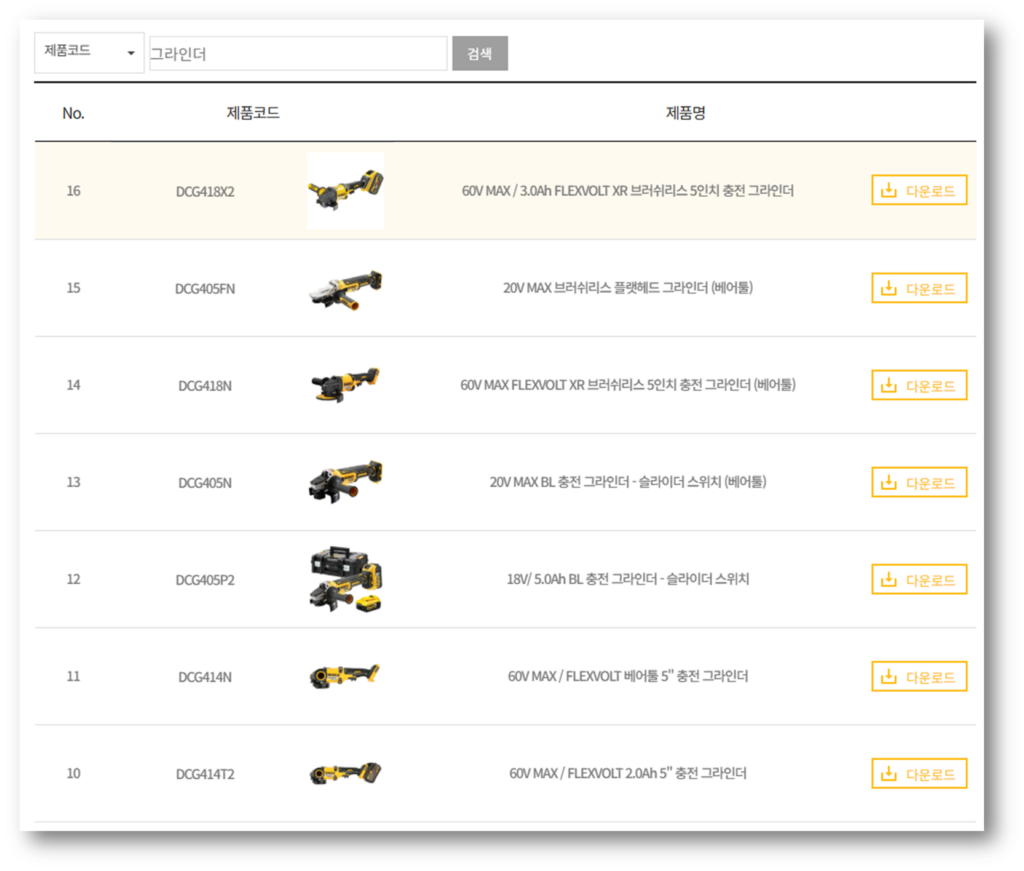1024x871 pixels.
Task: Click the 제품명 column header
Action: (685, 112)
